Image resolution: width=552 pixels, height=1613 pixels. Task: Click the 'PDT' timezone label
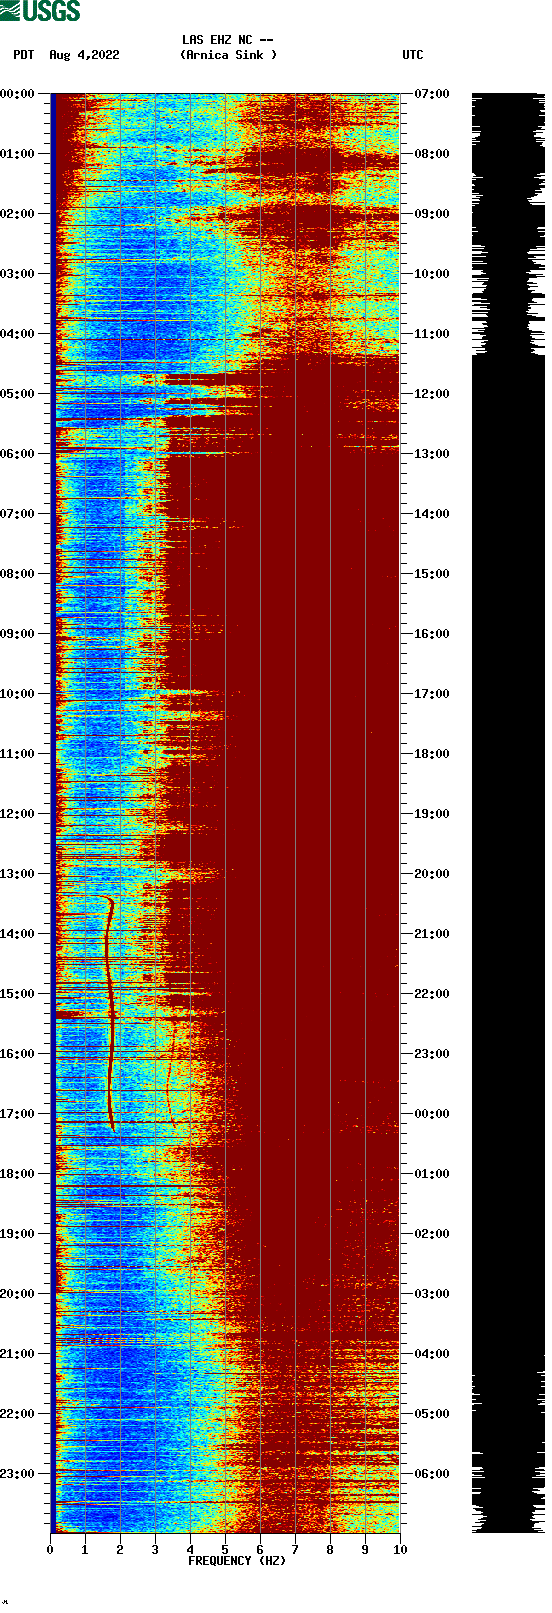pyautogui.click(x=24, y=55)
